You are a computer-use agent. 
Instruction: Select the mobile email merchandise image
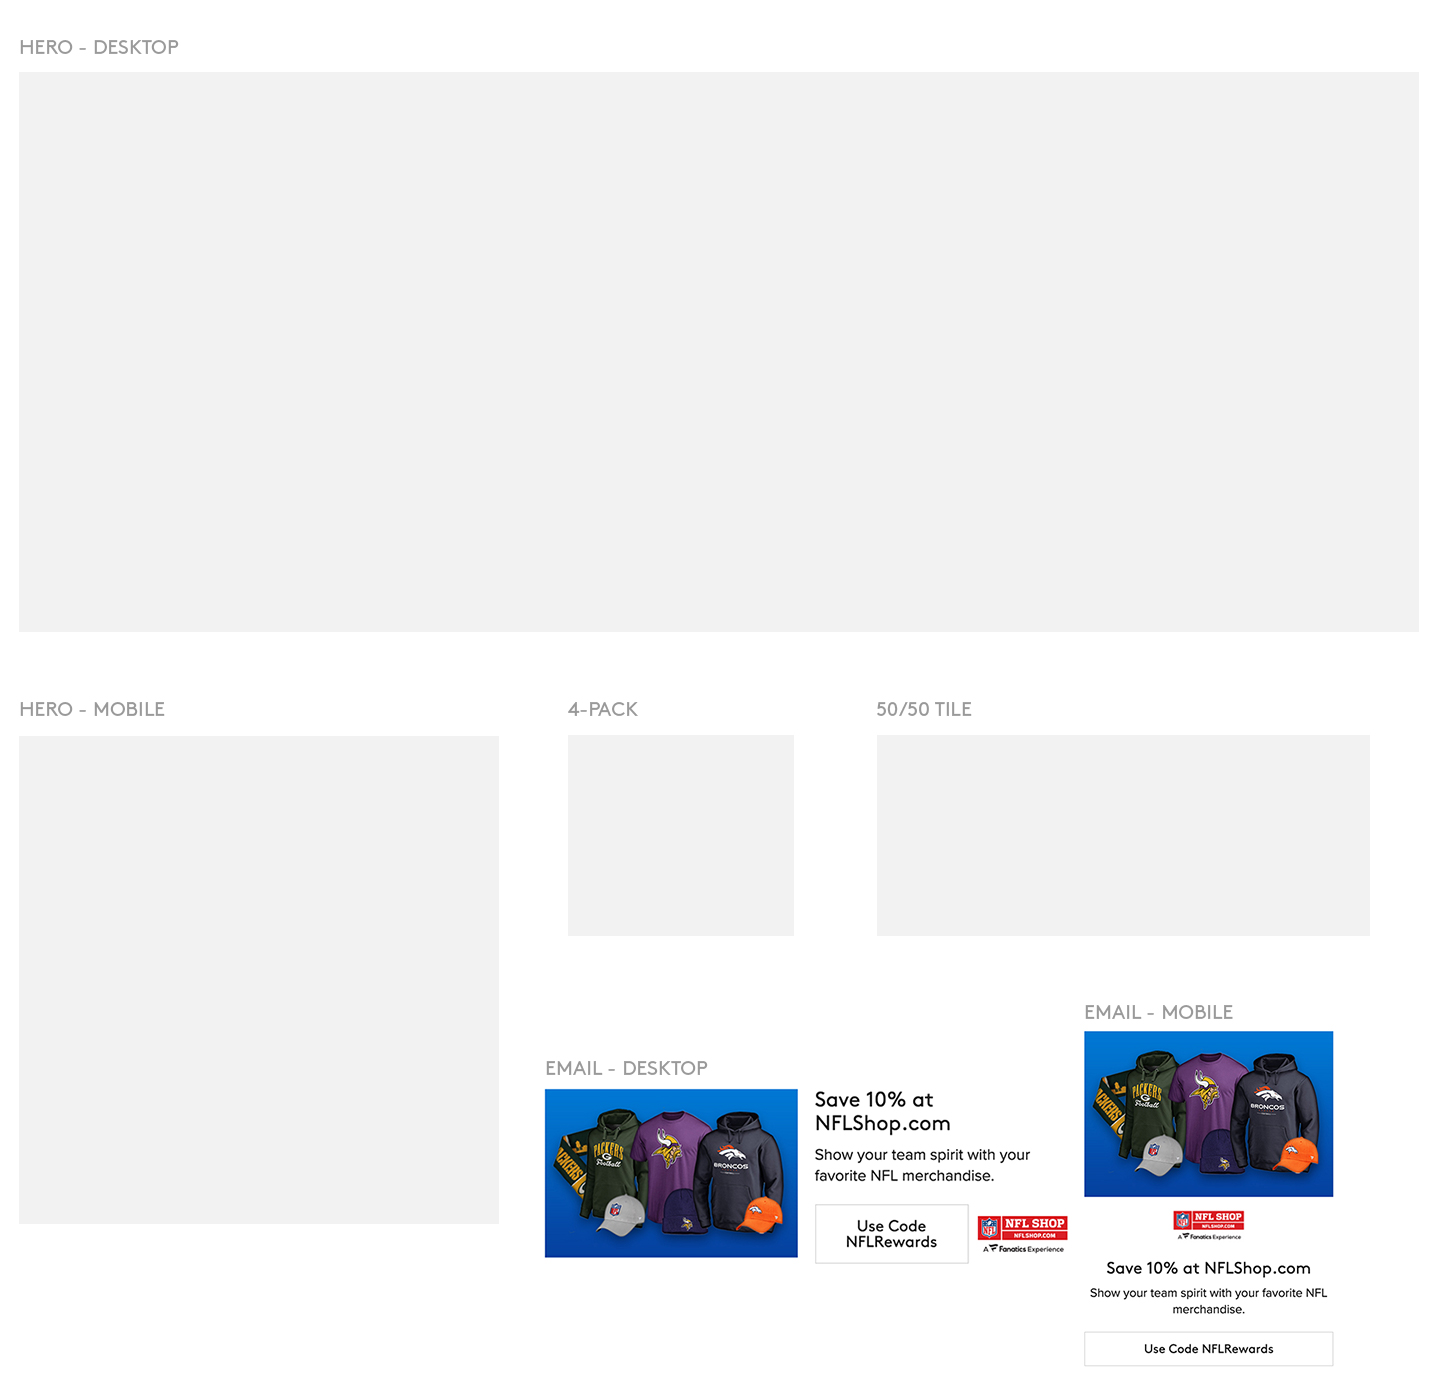(x=1208, y=1113)
